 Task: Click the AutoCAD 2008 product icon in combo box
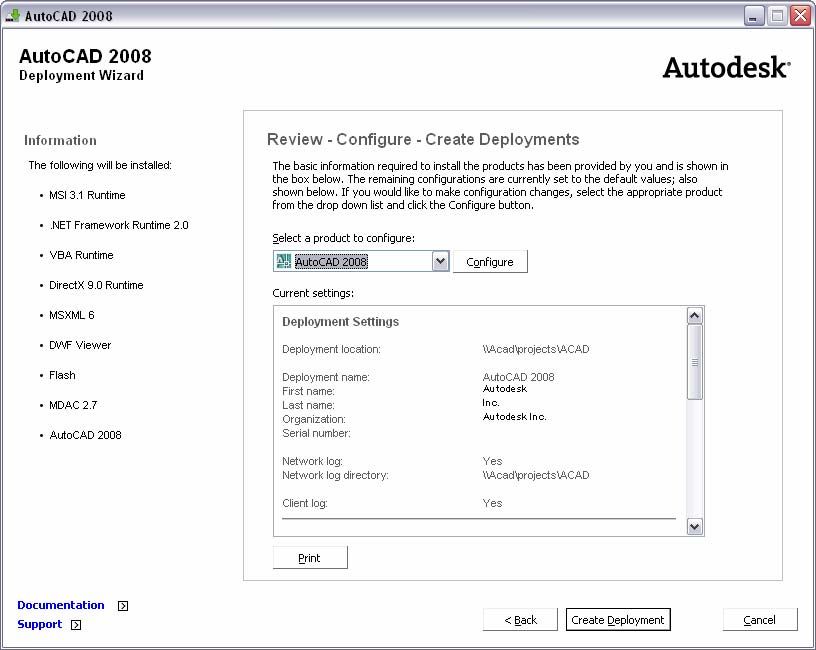284,261
